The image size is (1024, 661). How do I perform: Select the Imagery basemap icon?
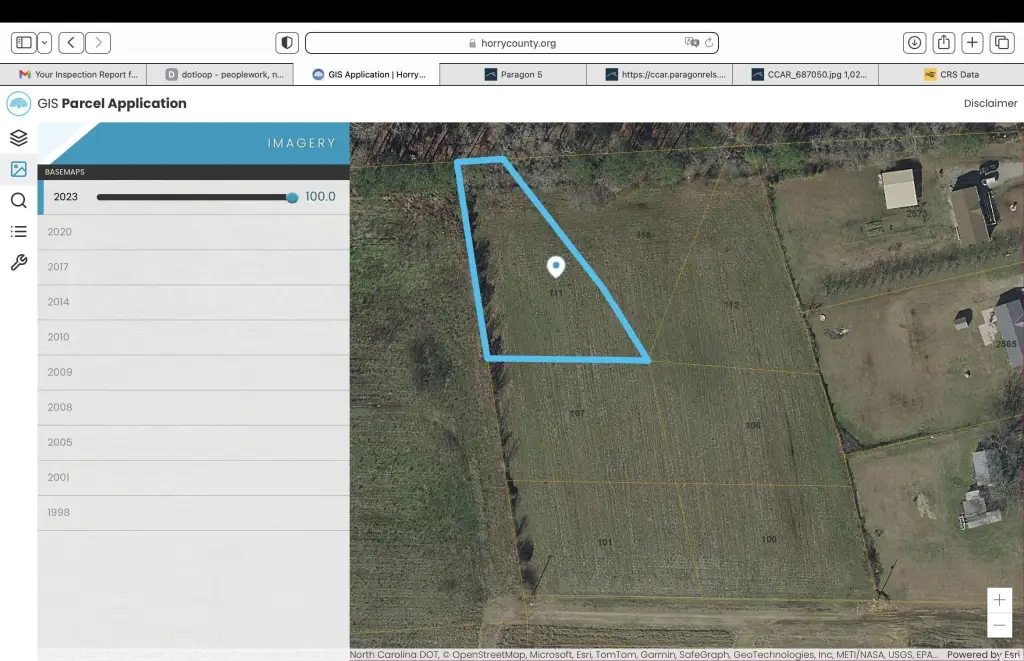[18, 169]
